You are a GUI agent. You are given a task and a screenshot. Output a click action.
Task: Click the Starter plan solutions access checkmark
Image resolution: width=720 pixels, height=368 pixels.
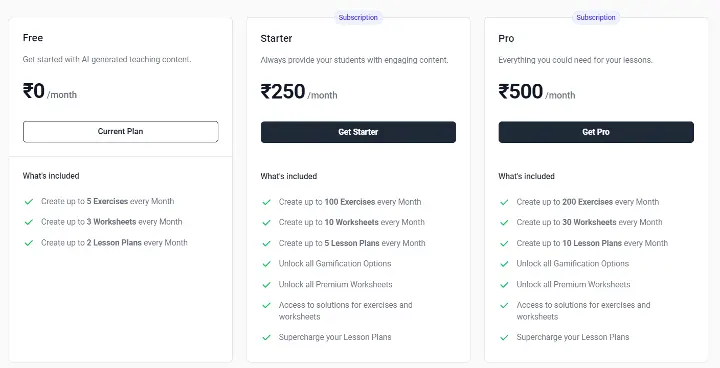click(266, 306)
